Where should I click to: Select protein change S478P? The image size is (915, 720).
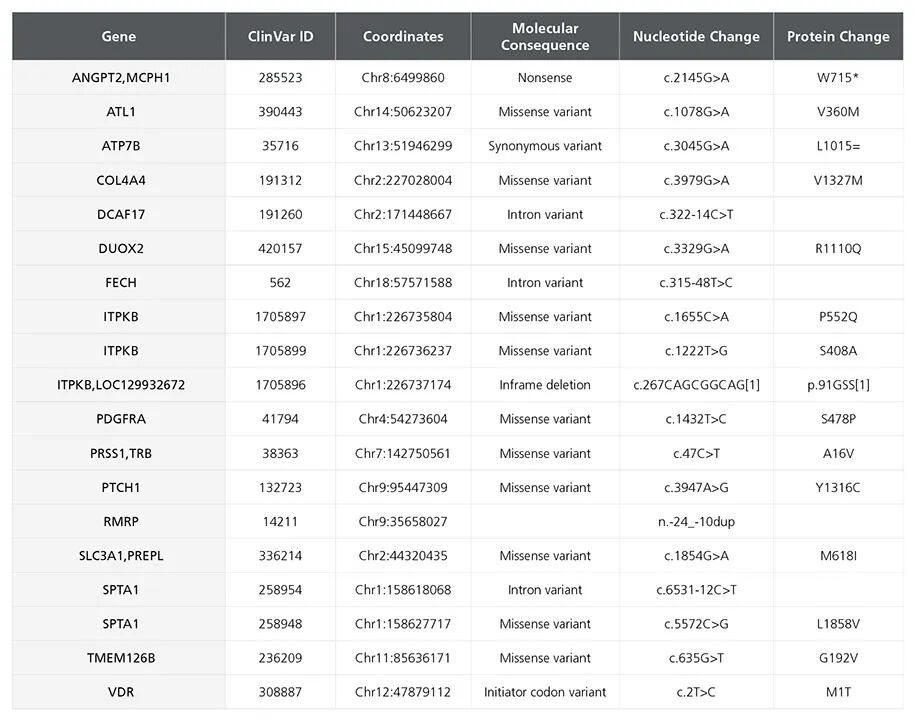pyautogui.click(x=838, y=419)
